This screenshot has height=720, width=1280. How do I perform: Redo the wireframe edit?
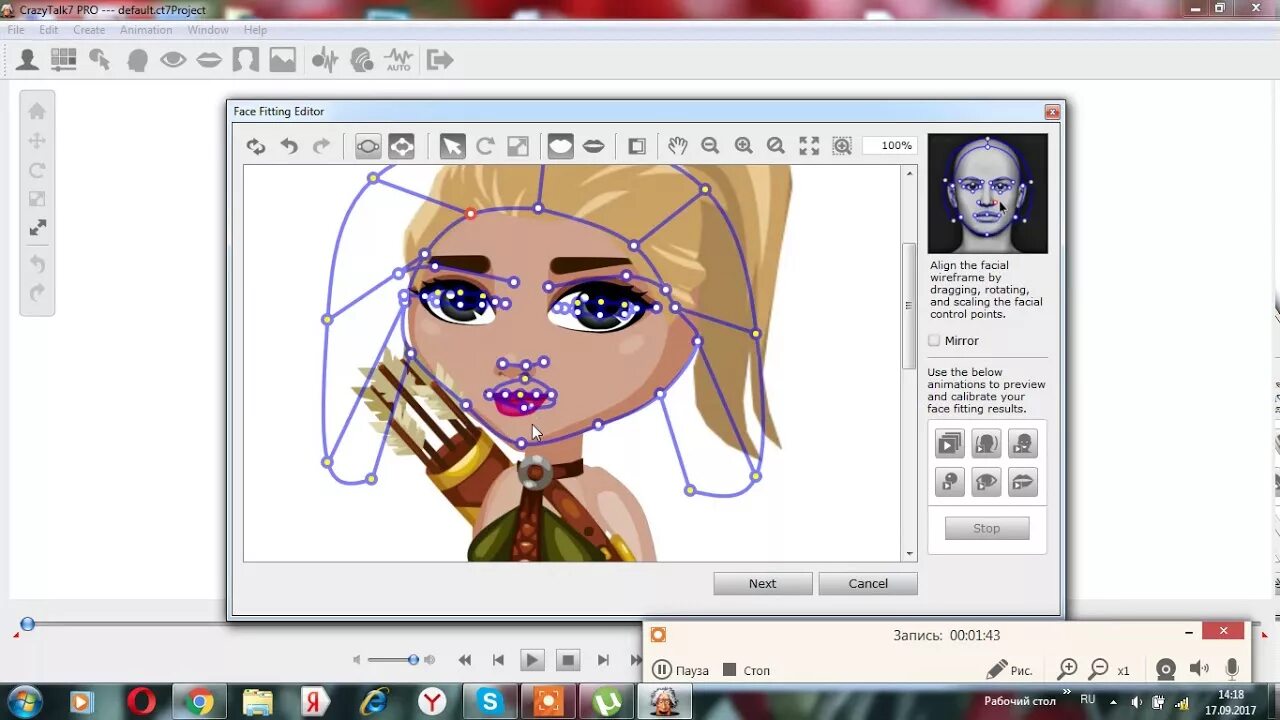(321, 146)
